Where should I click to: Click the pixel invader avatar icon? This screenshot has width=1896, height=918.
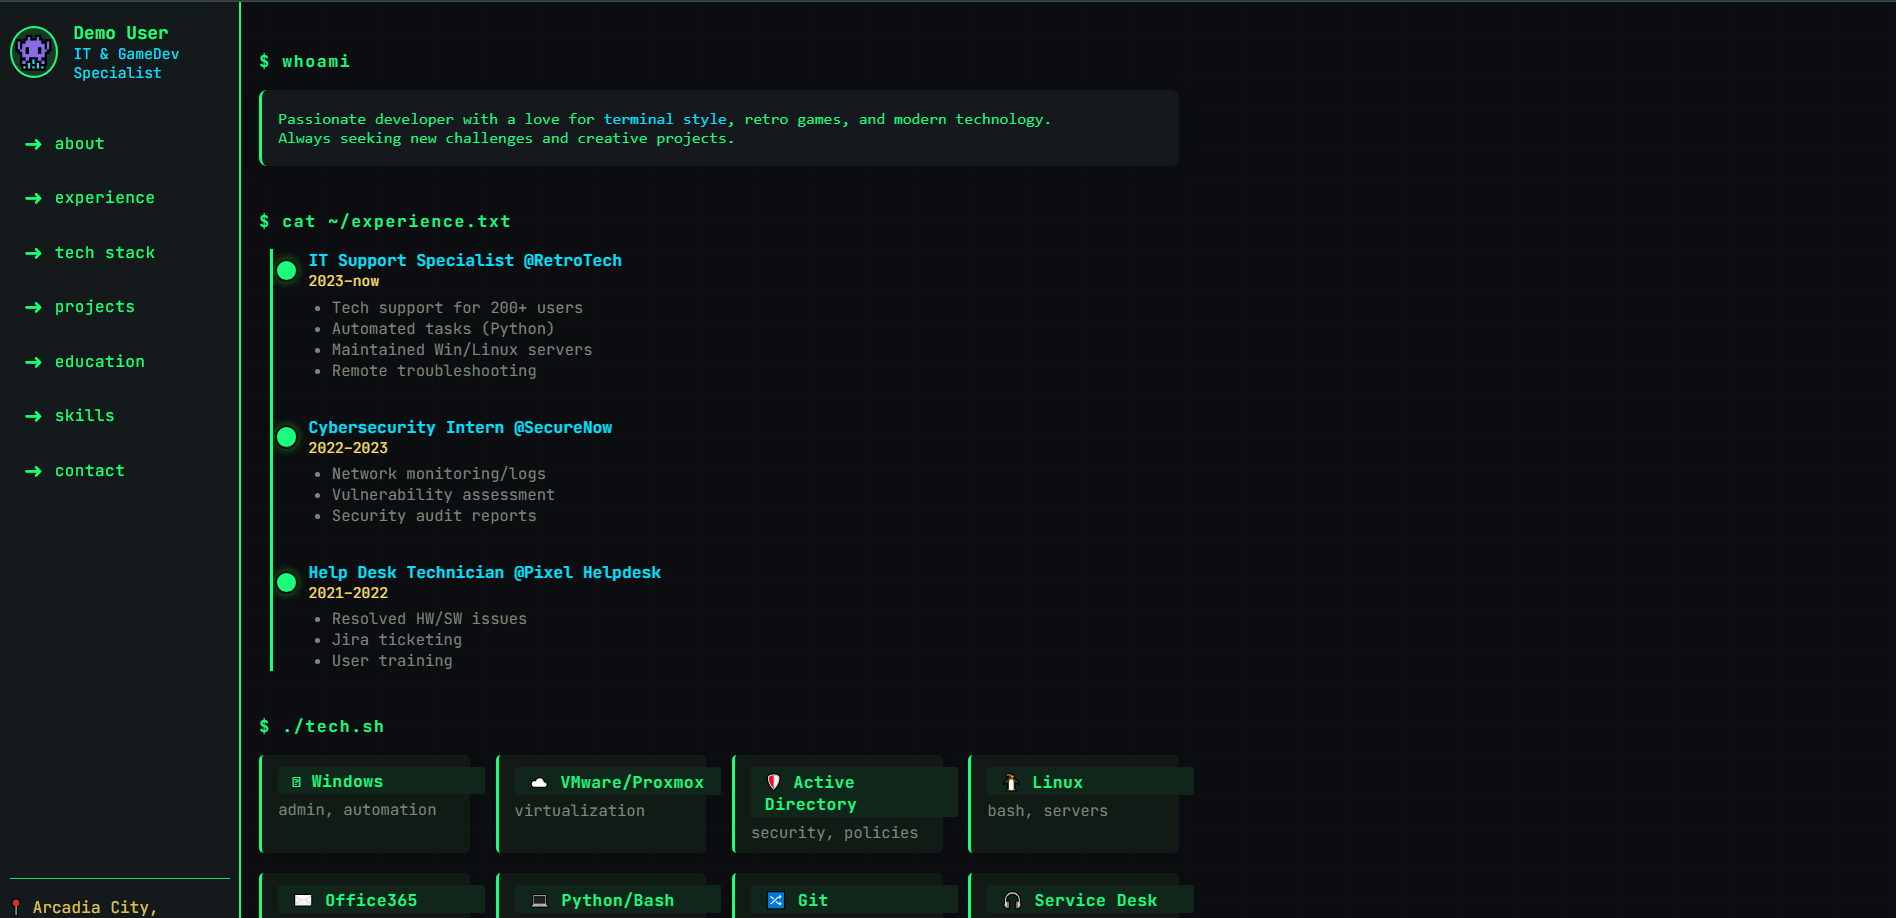pos(34,52)
